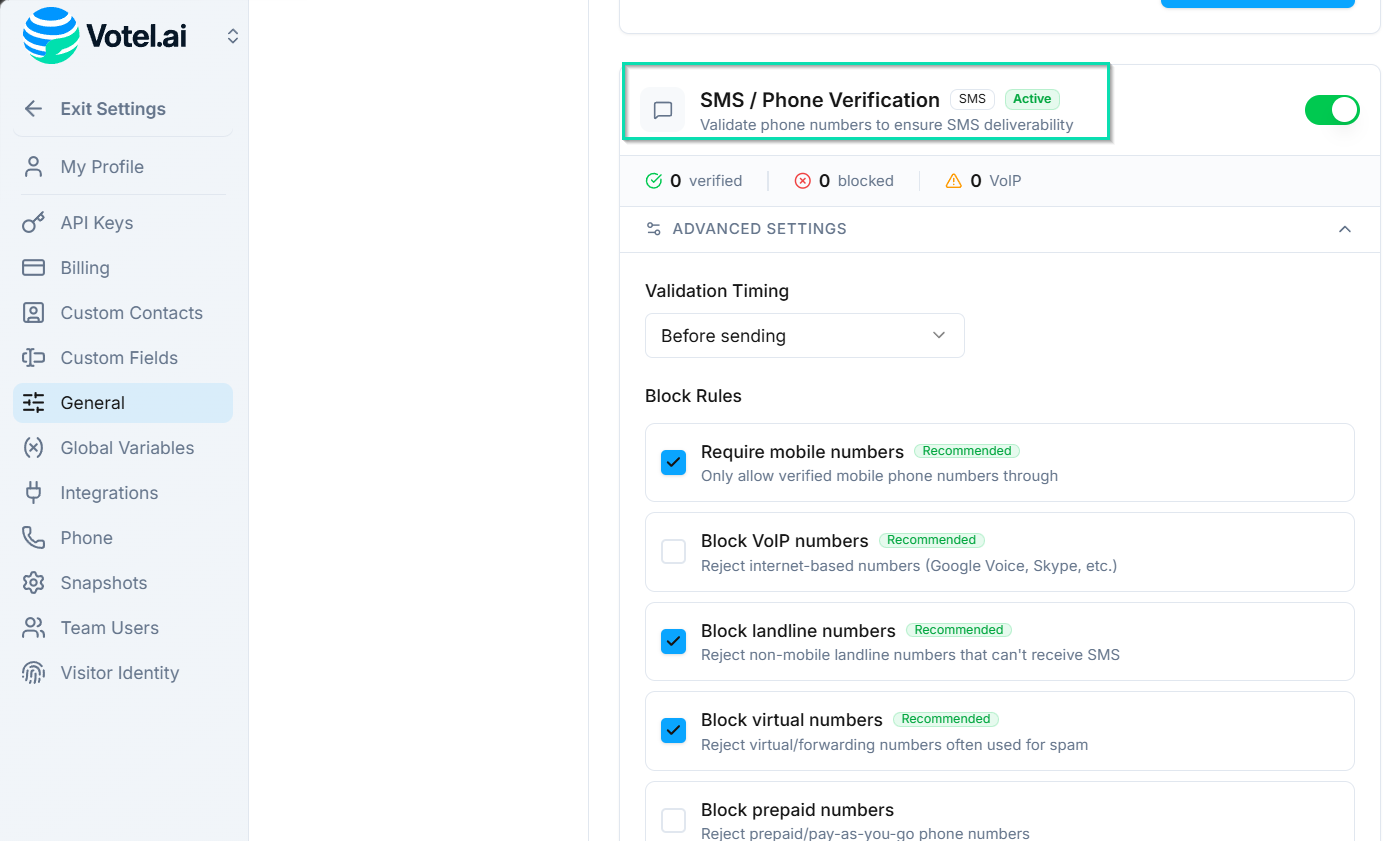Image resolution: width=1393 pixels, height=841 pixels.
Task: Click the API Keys key icon
Action: coord(34,223)
